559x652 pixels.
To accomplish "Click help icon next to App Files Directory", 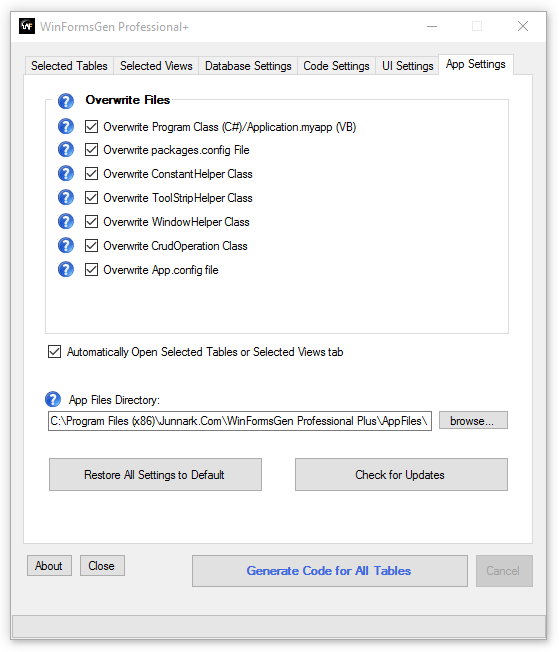I will pyautogui.click(x=53, y=399).
